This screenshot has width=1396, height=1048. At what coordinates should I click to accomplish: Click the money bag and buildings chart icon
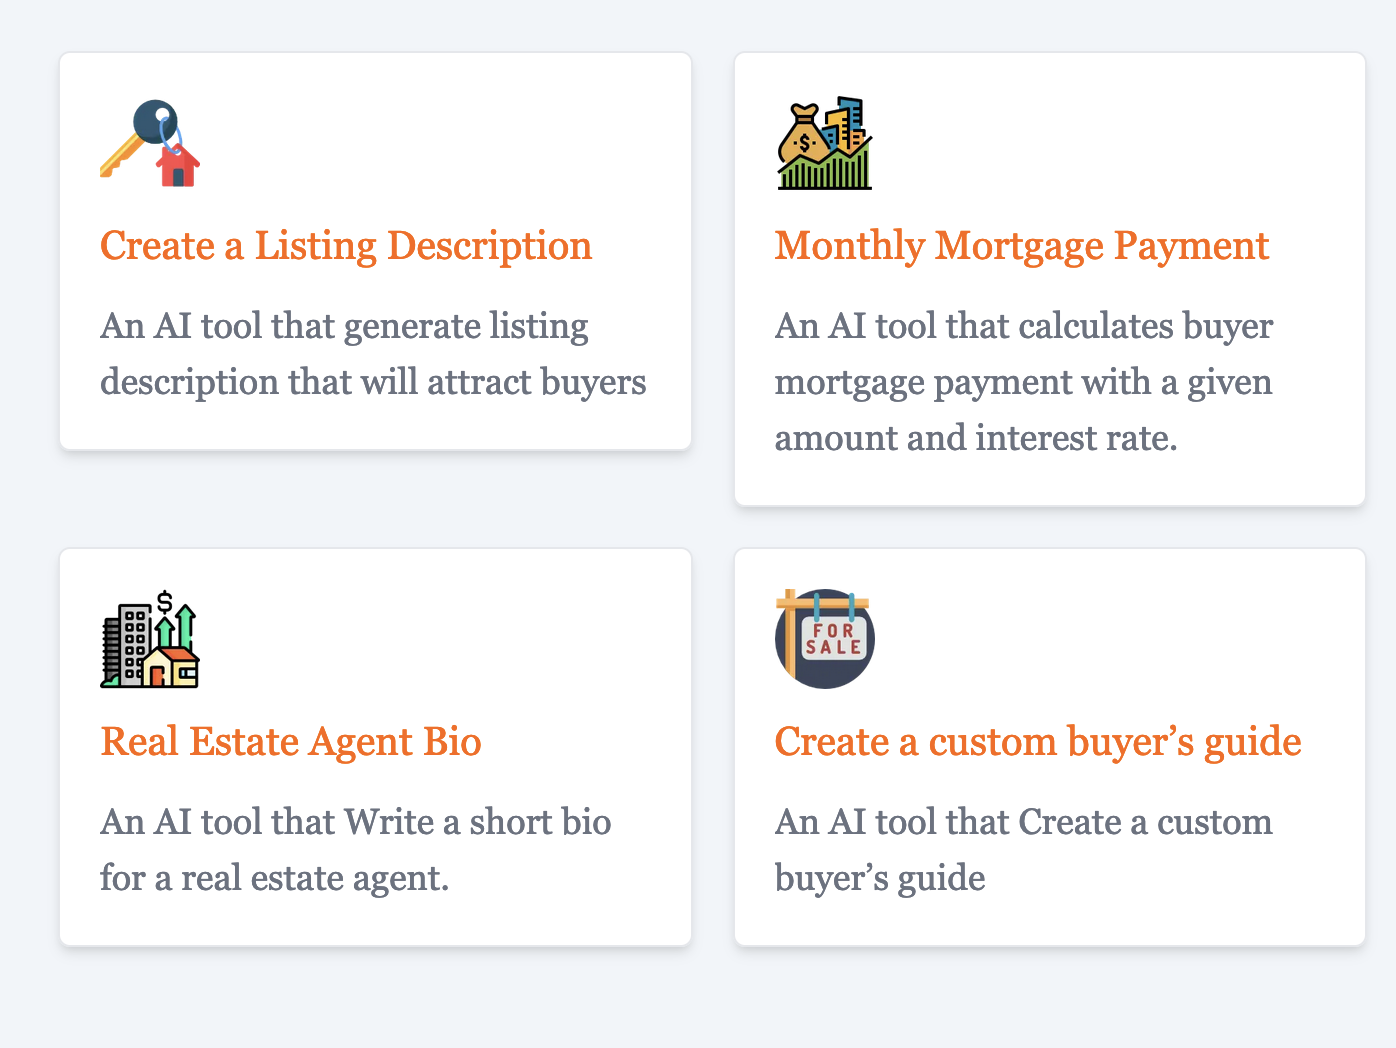(x=825, y=143)
